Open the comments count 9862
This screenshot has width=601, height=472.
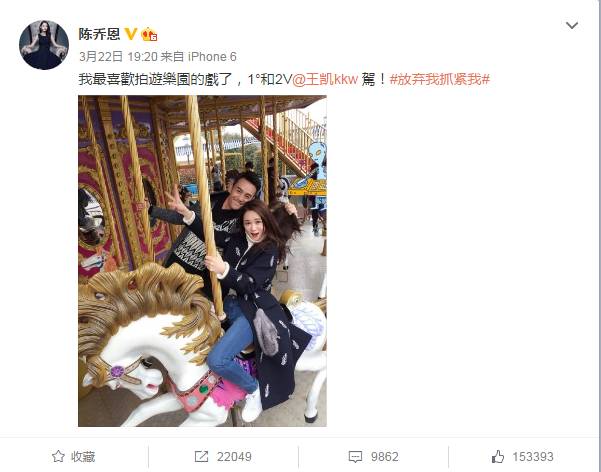(385, 457)
